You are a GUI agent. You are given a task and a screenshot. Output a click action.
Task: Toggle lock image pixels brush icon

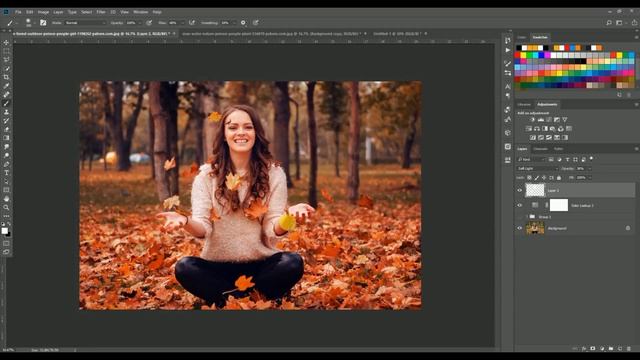[x=537, y=178]
